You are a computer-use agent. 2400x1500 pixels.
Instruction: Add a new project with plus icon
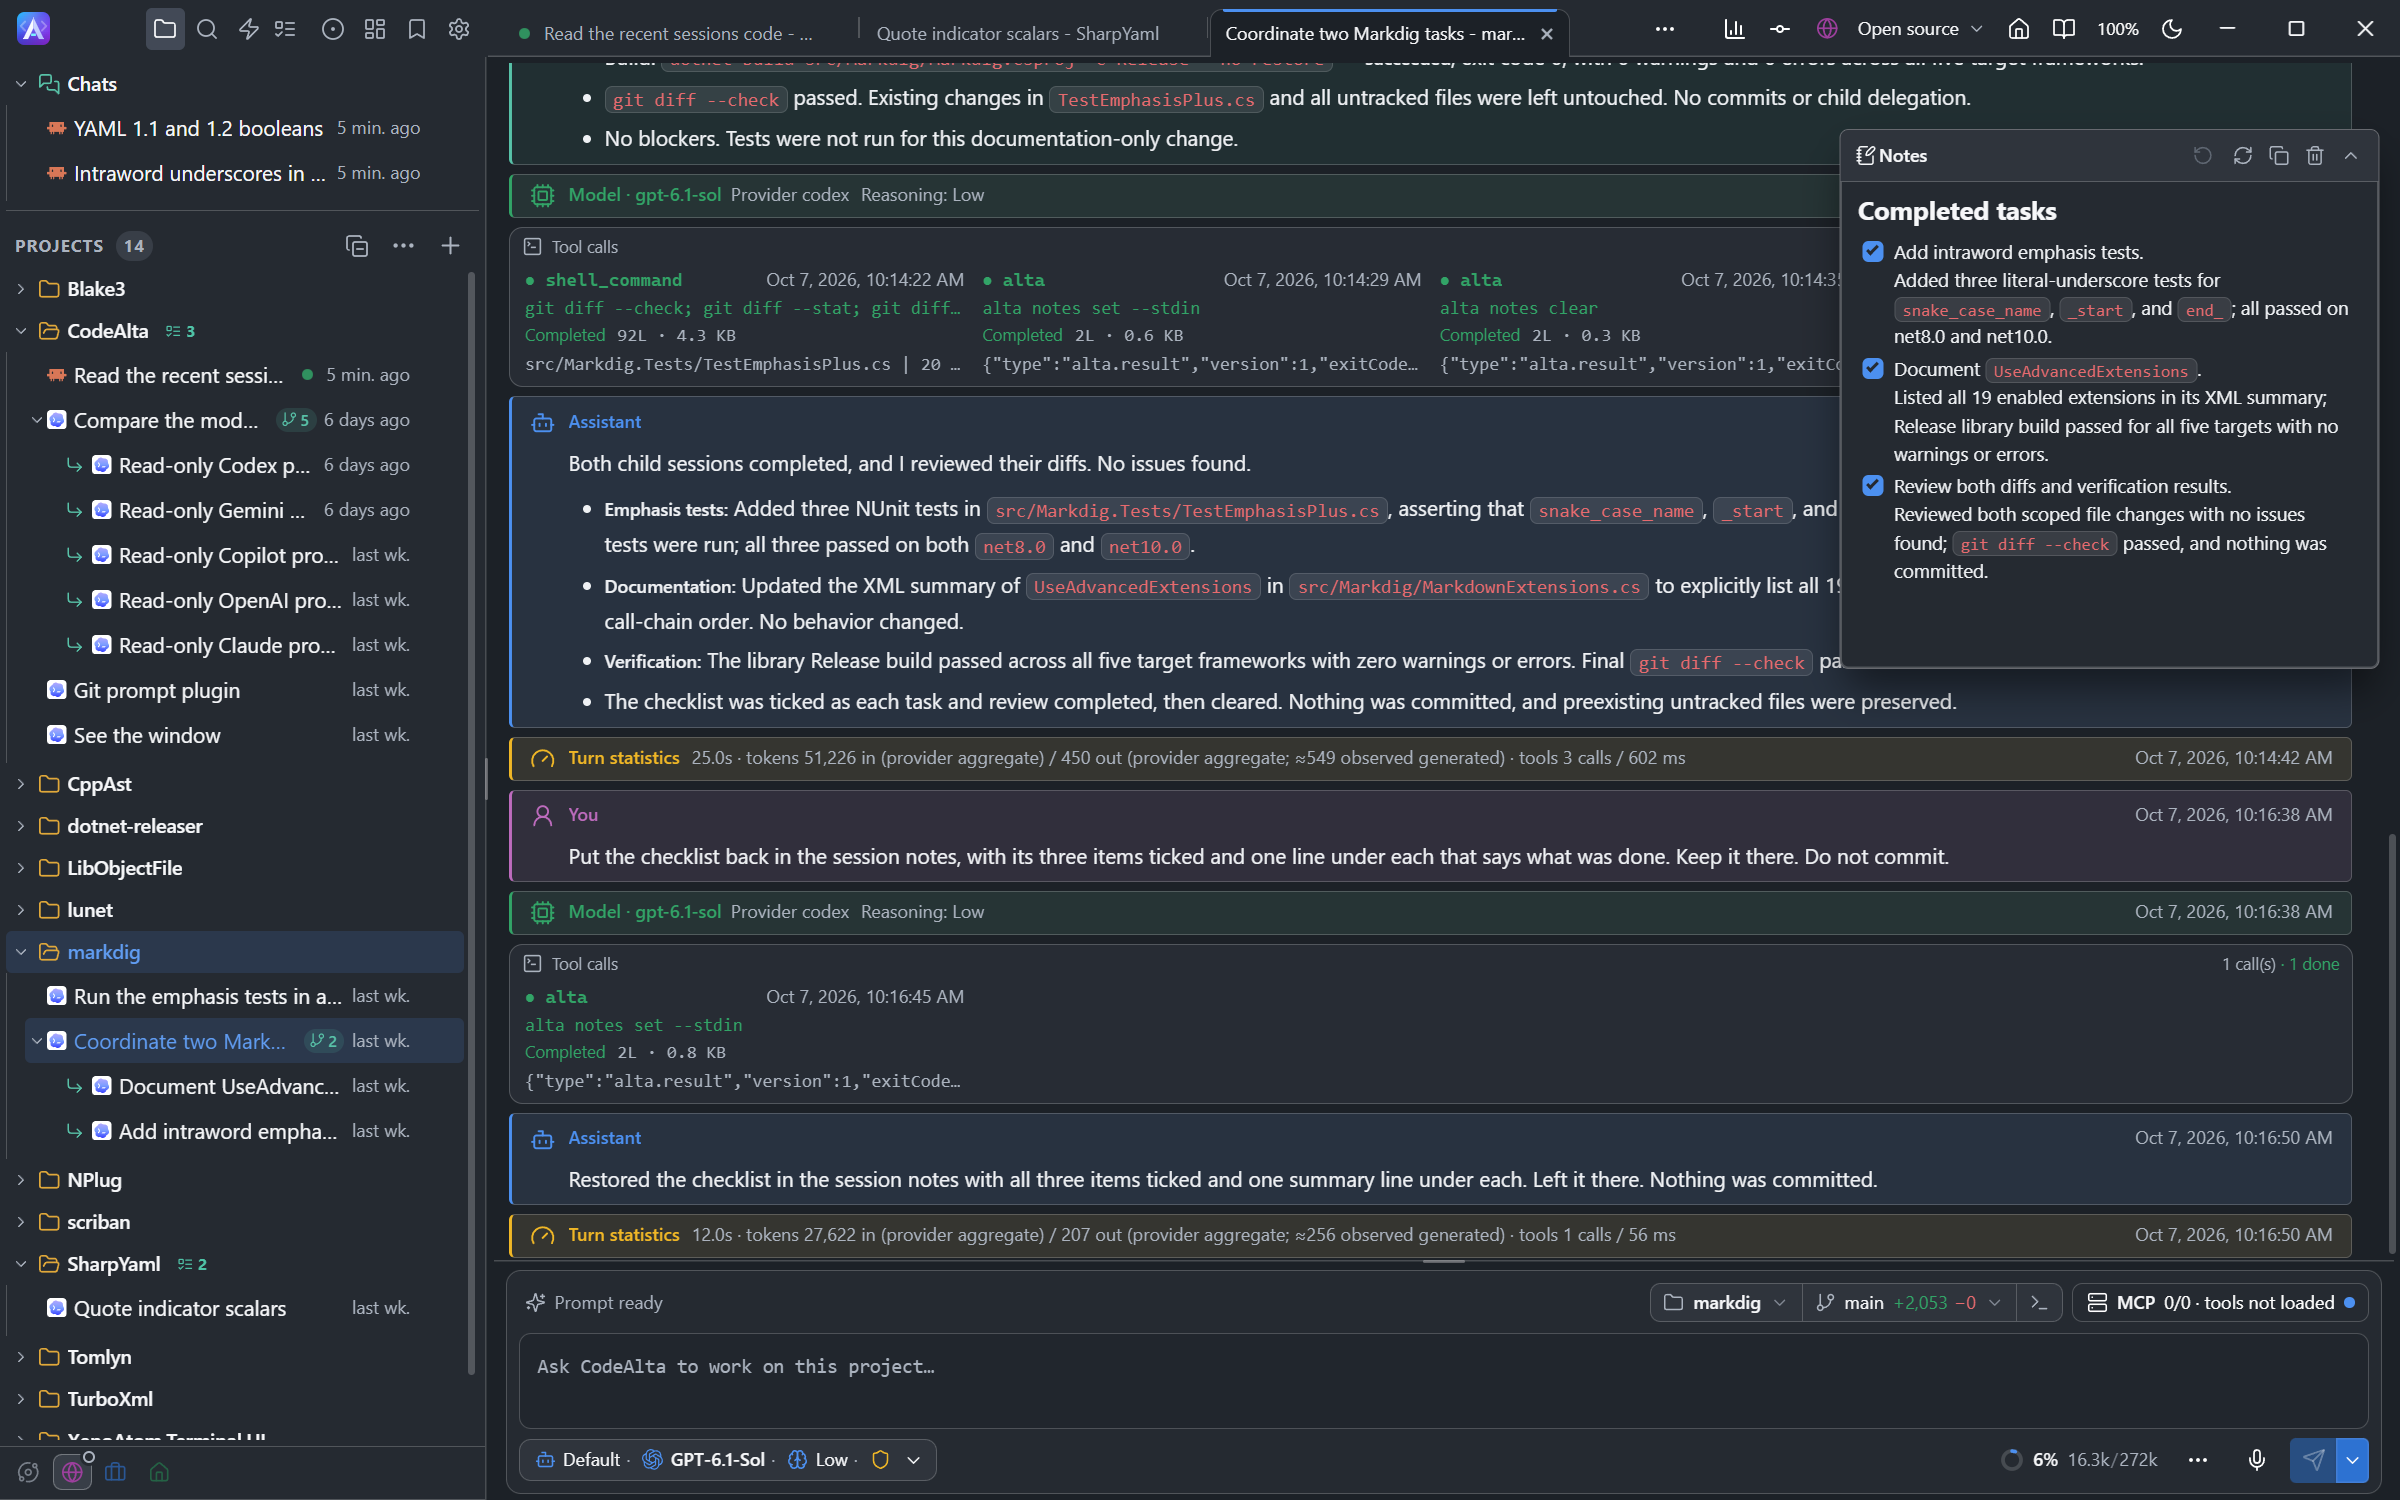[450, 246]
